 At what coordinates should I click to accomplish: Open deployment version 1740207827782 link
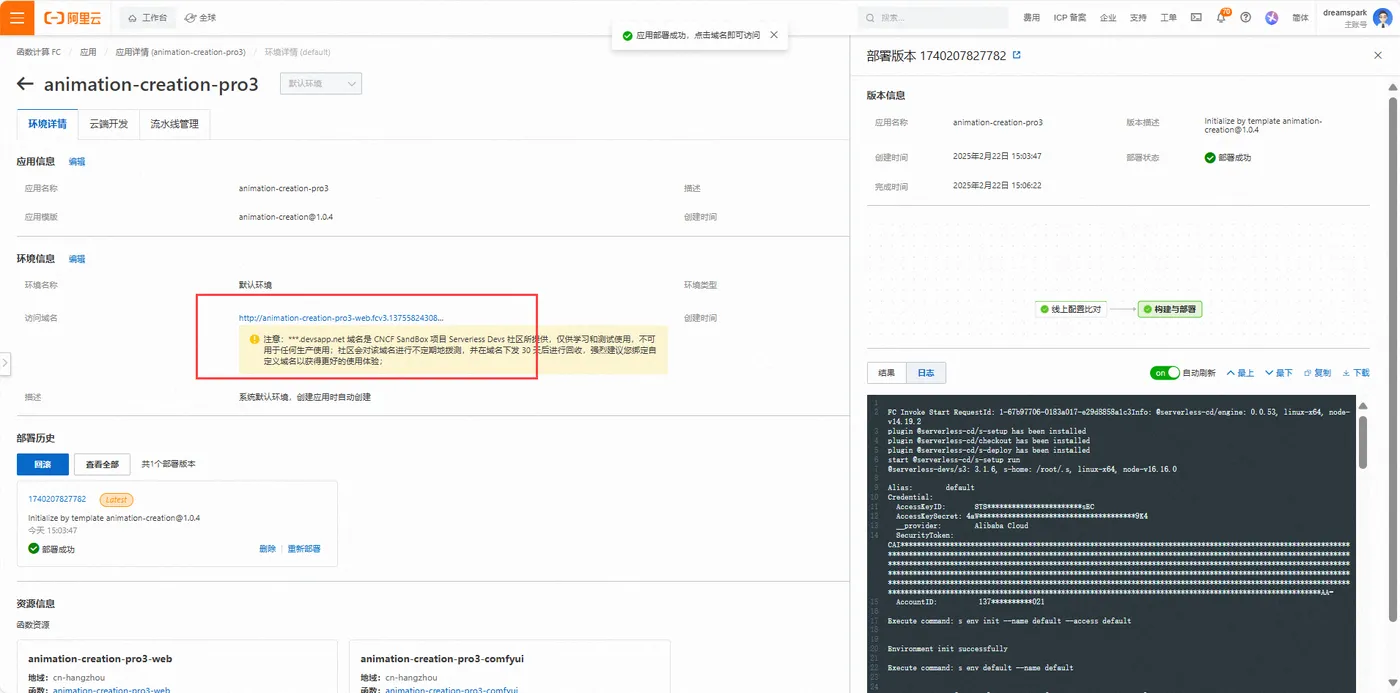[57, 499]
